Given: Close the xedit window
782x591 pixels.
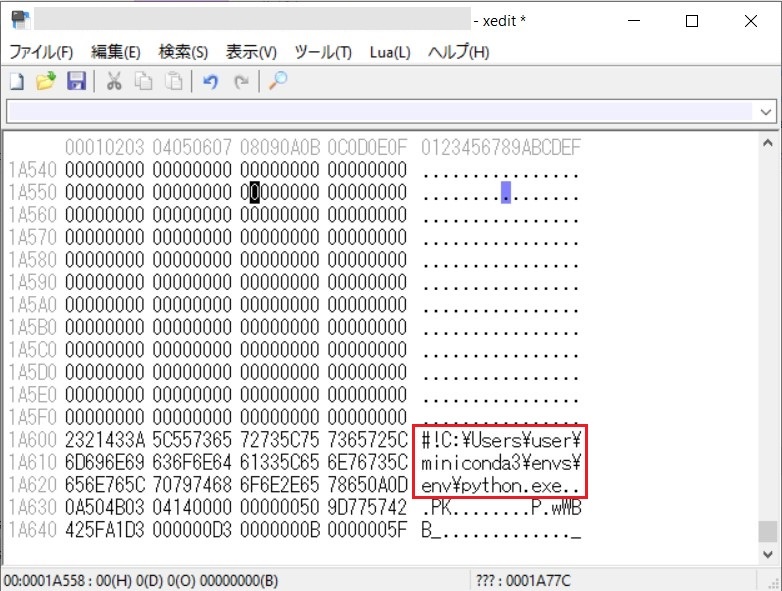Looking at the screenshot, I should pos(751,21).
